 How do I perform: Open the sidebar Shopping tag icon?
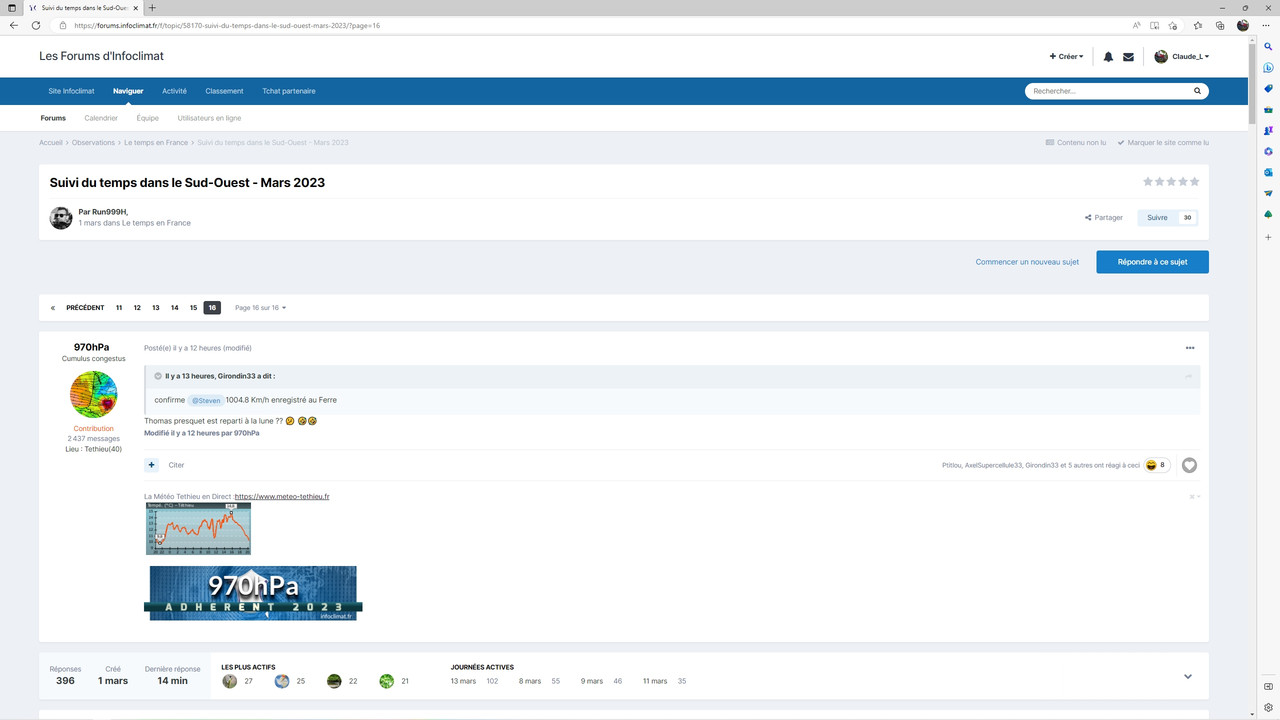click(x=1268, y=88)
